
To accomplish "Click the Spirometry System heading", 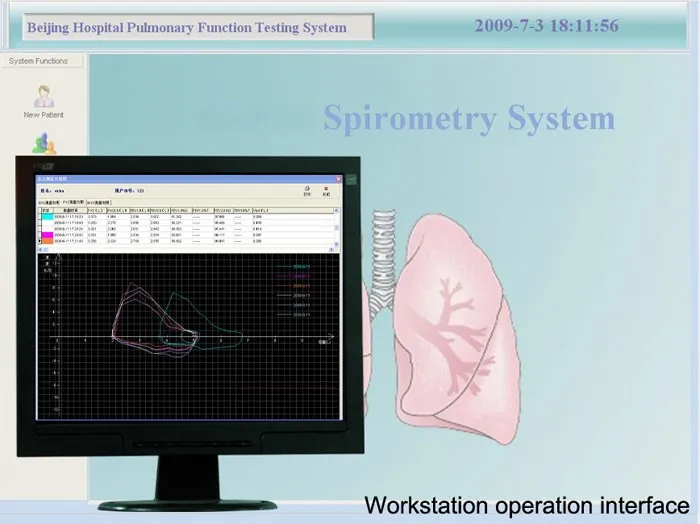I will [x=468, y=118].
